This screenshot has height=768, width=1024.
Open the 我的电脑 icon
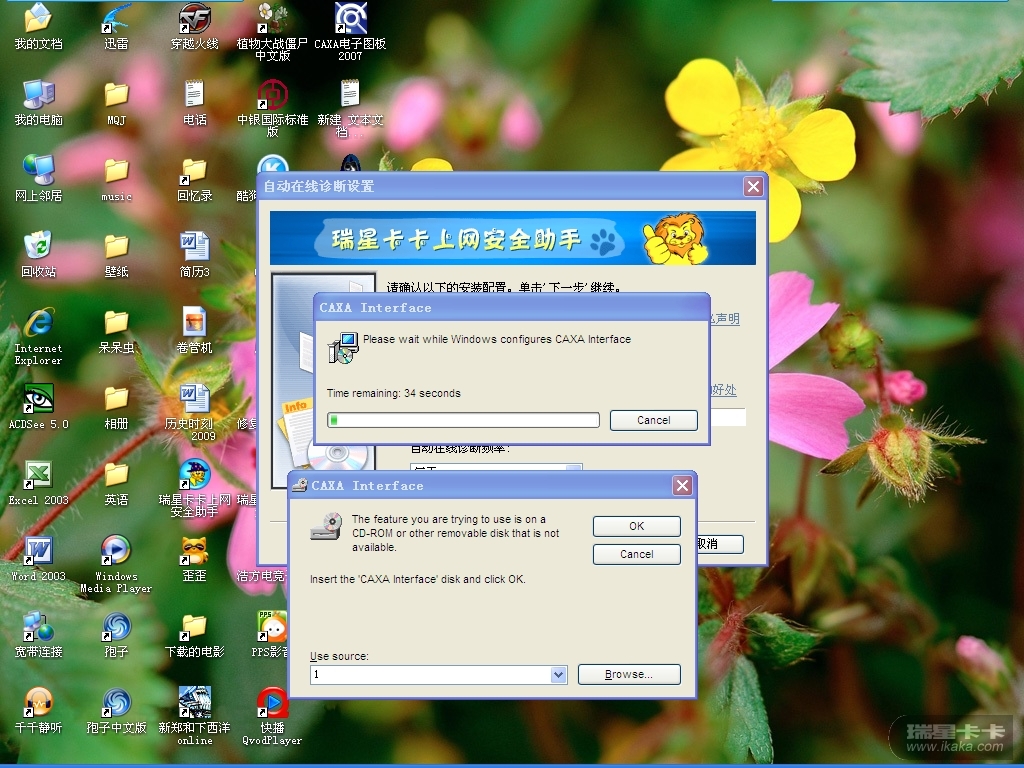[x=38, y=103]
